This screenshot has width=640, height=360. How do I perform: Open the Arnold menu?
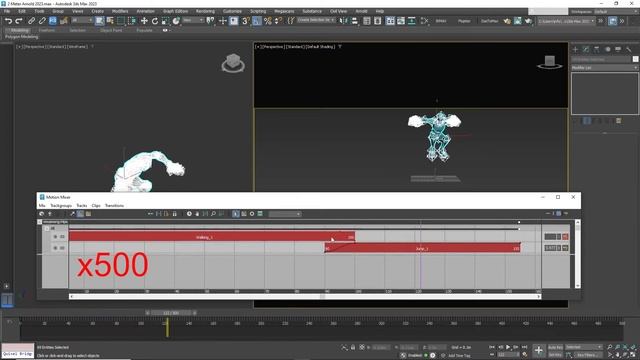[x=361, y=11]
